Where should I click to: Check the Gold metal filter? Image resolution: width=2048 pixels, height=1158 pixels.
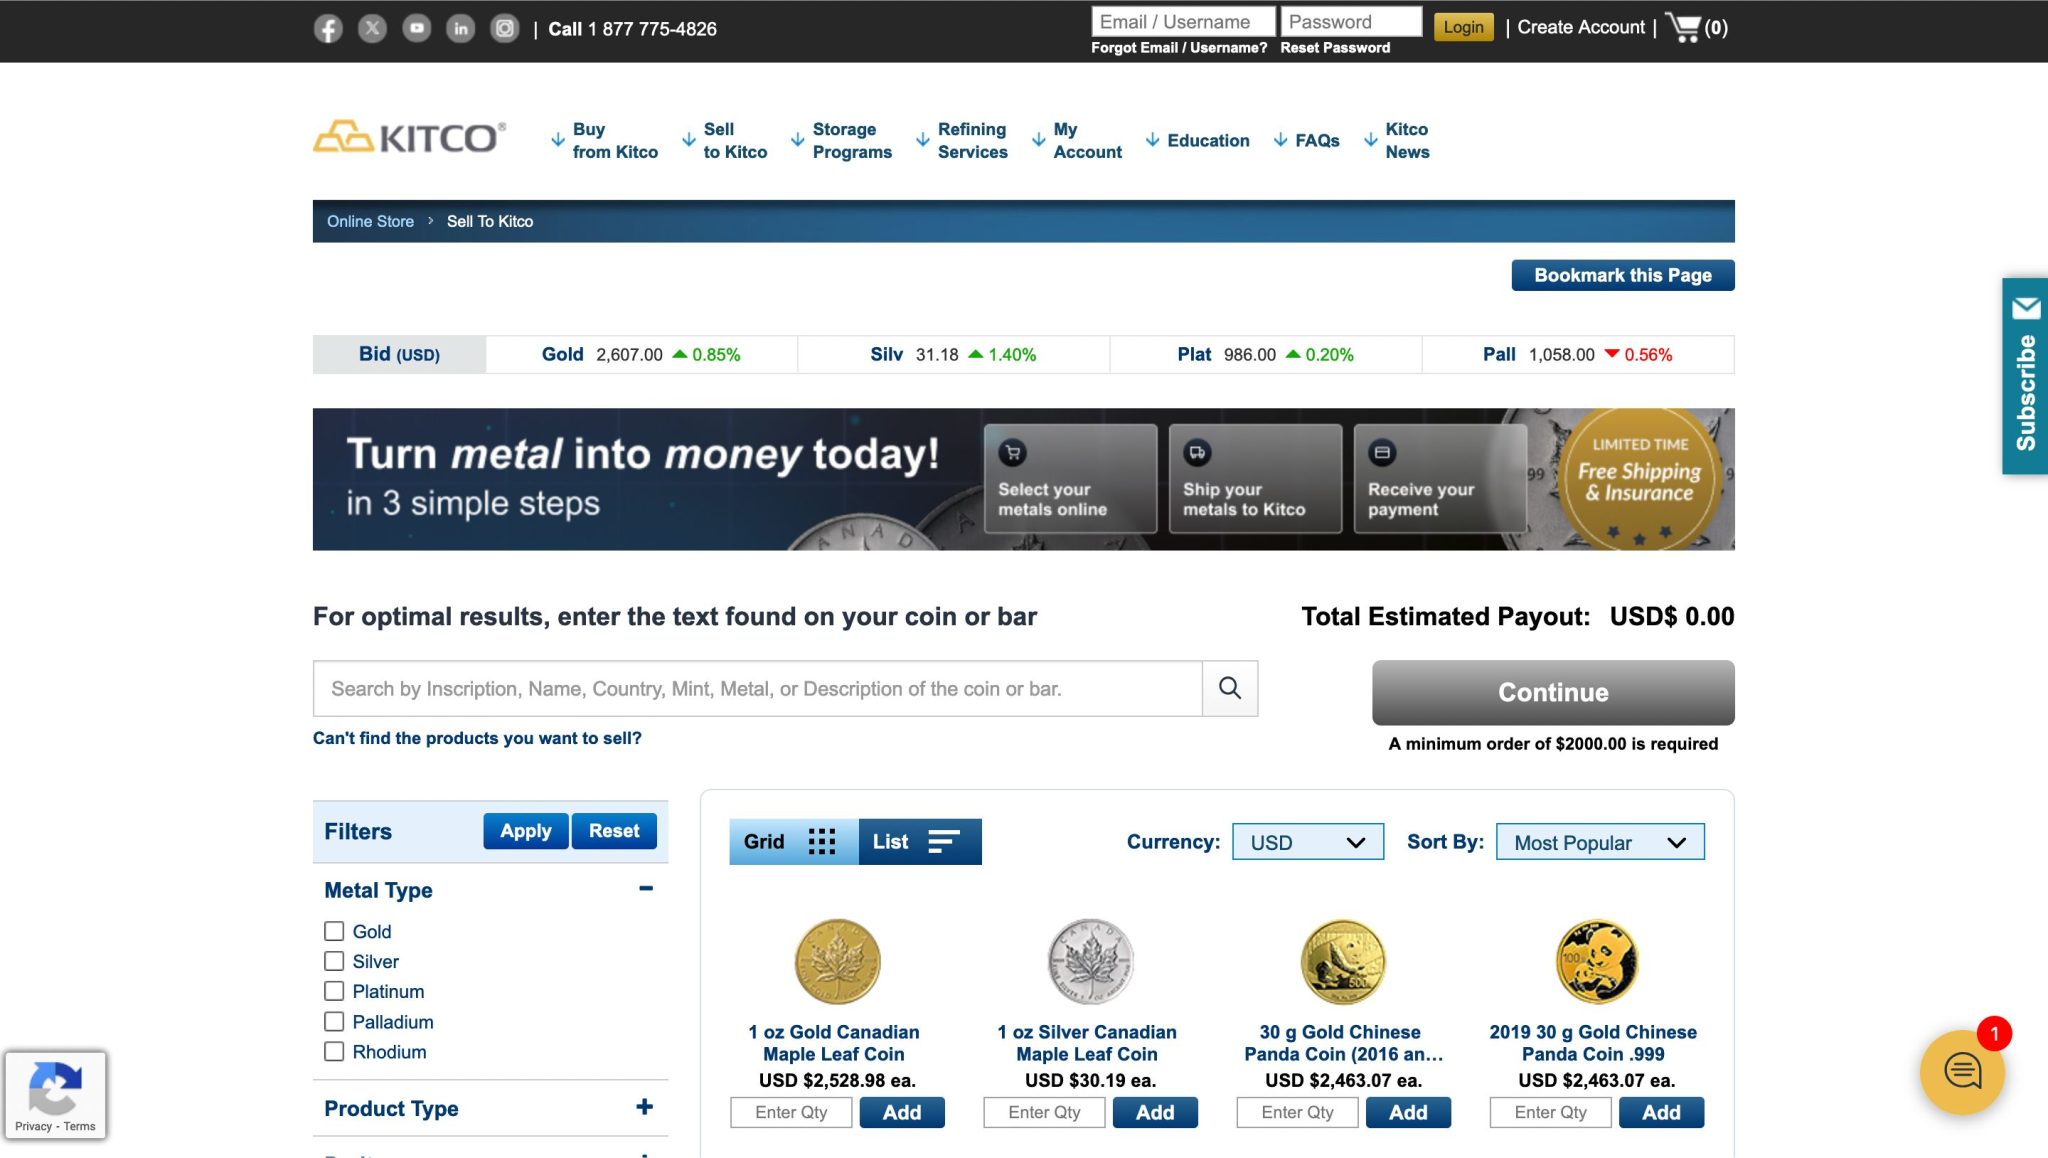(x=334, y=931)
